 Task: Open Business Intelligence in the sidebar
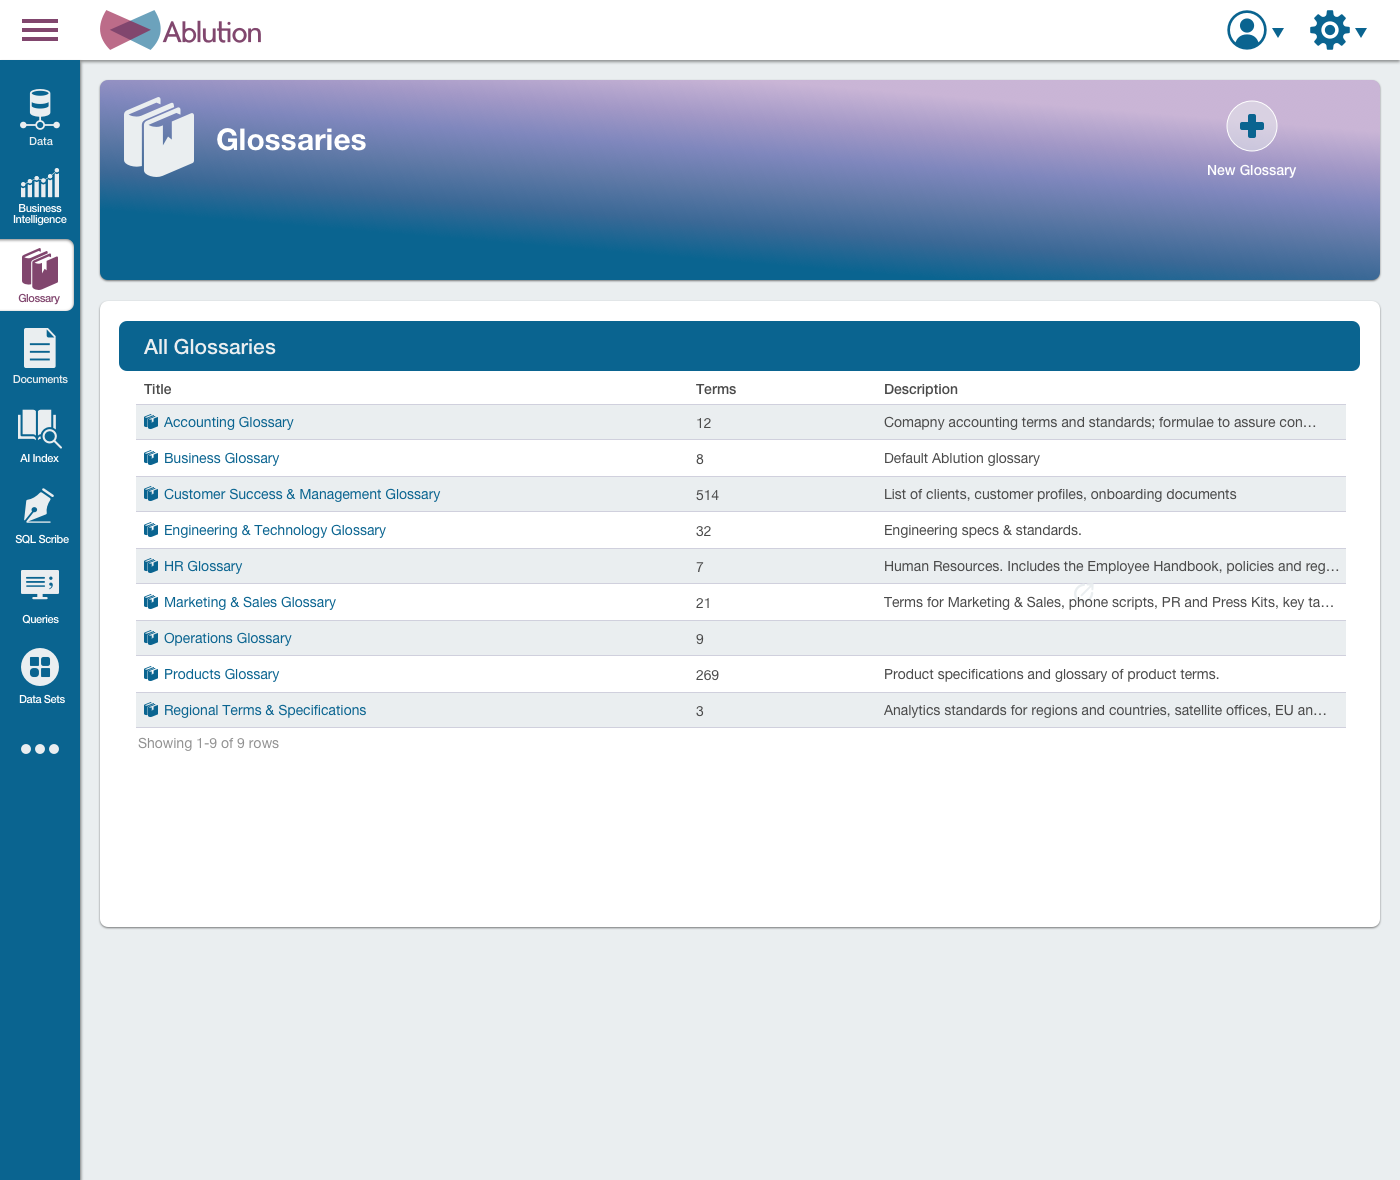pos(40,196)
